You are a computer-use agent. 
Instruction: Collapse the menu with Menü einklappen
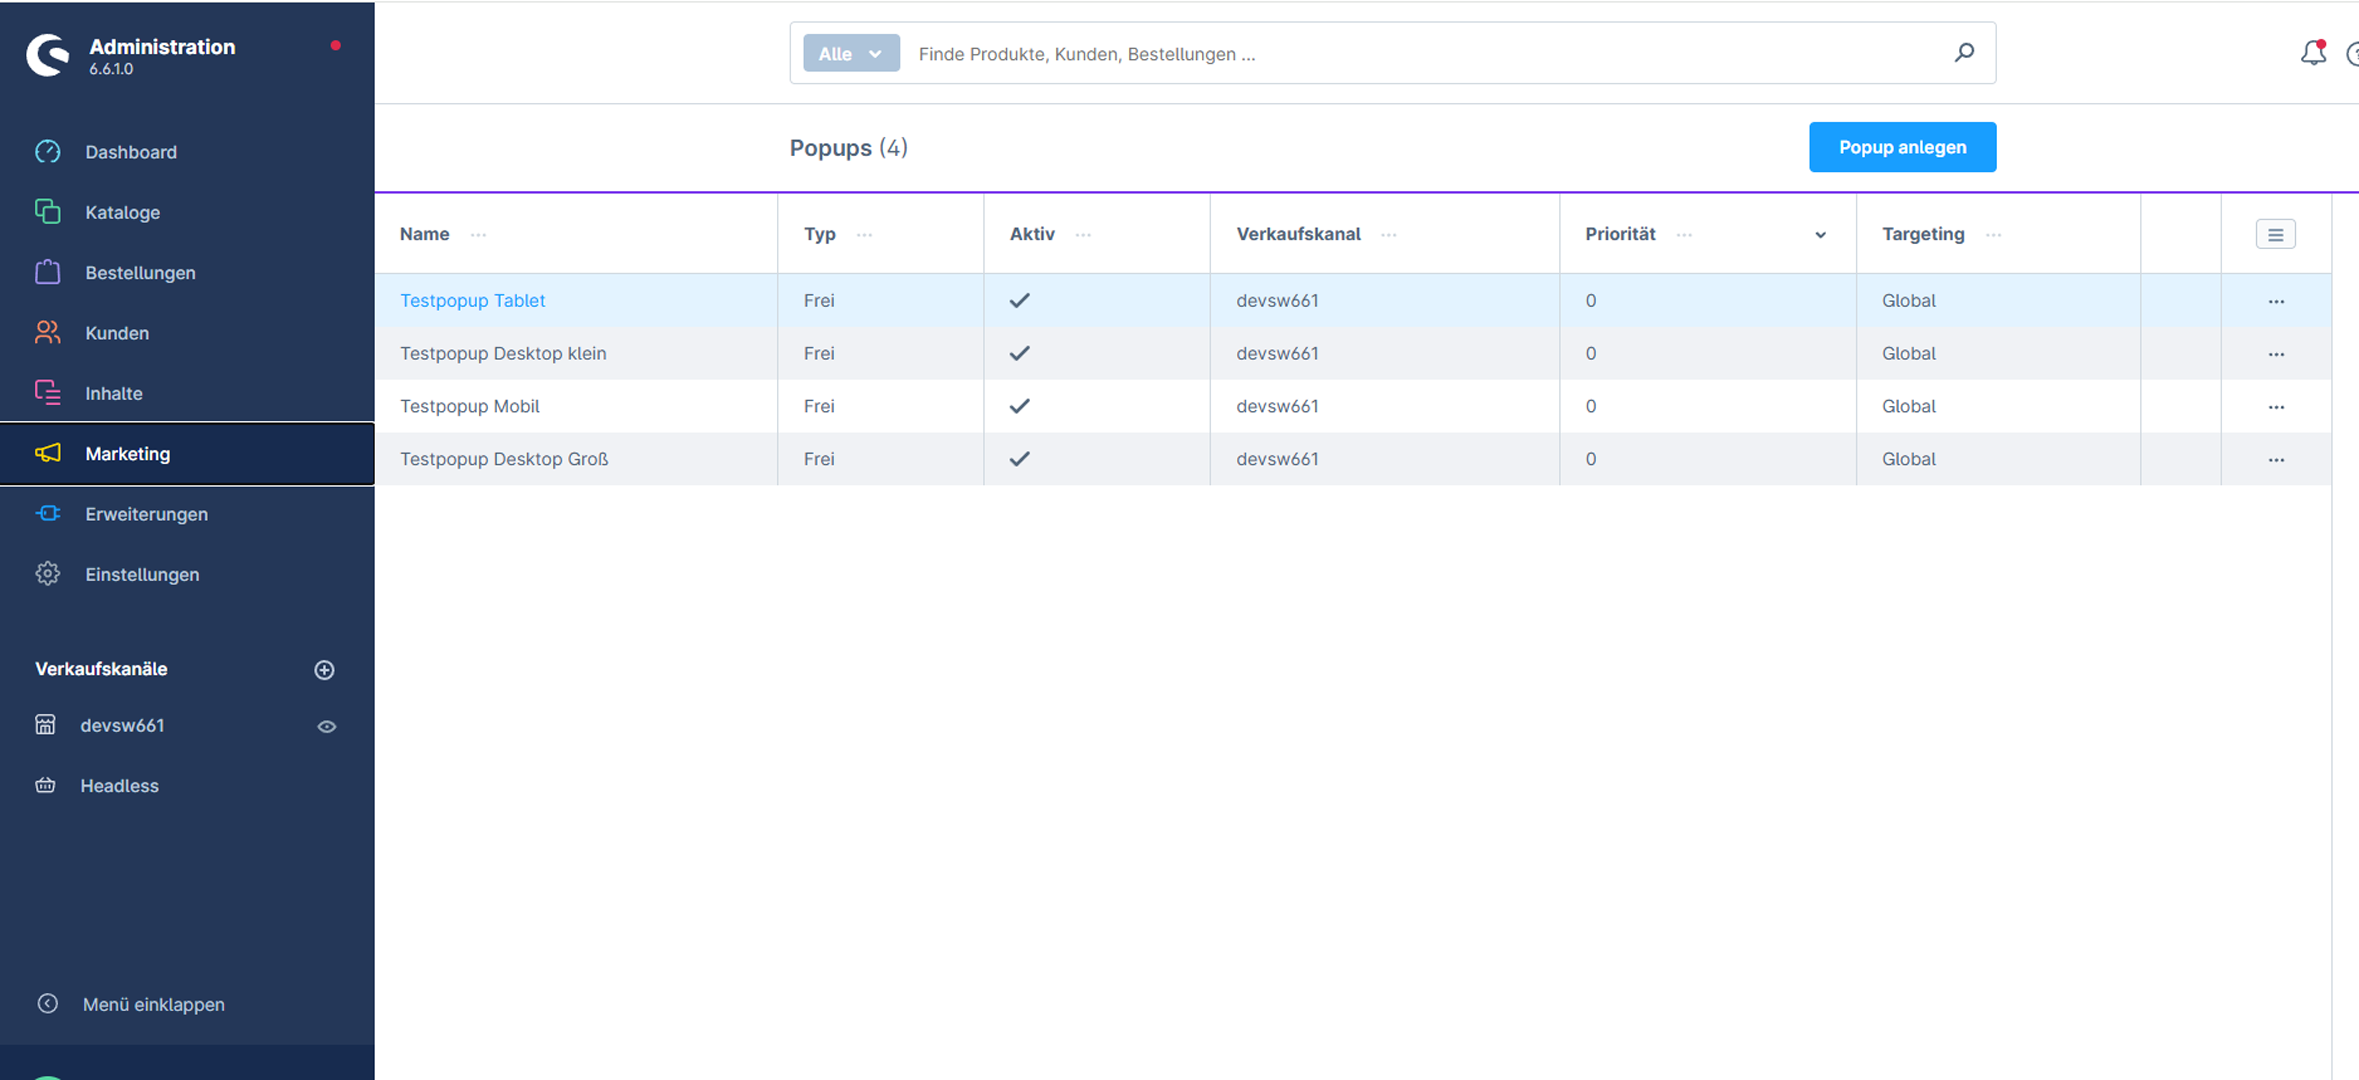pyautogui.click(x=153, y=1004)
